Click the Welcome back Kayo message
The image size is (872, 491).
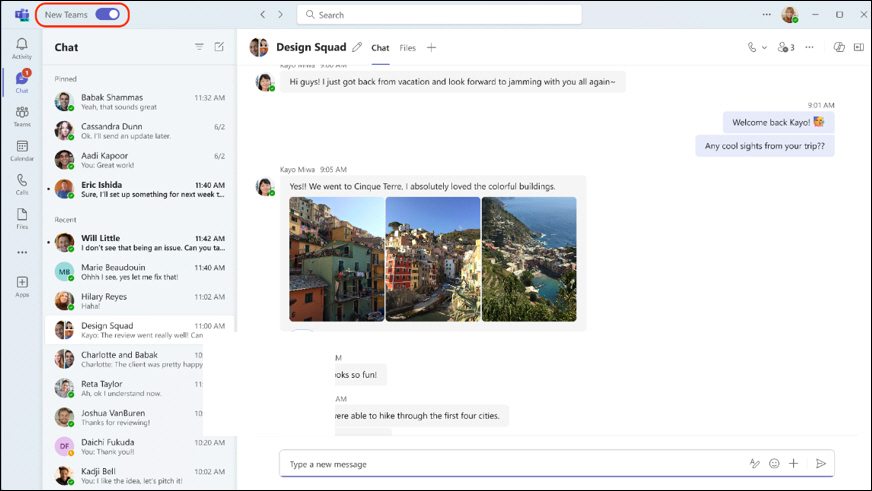click(778, 122)
